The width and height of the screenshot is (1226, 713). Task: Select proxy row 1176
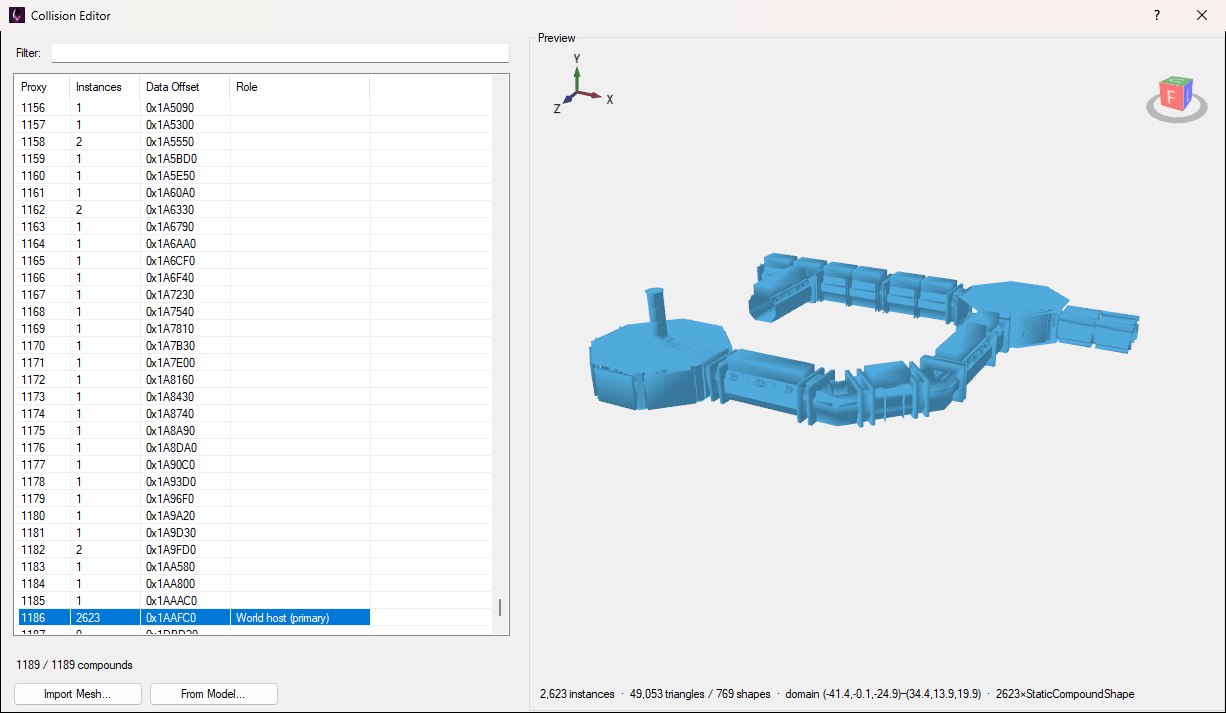pyautogui.click(x=194, y=448)
